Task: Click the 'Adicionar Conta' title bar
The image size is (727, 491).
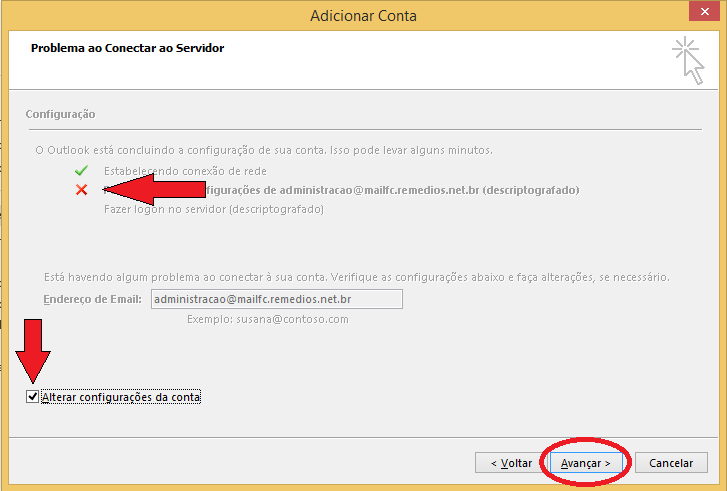Action: pos(364,16)
